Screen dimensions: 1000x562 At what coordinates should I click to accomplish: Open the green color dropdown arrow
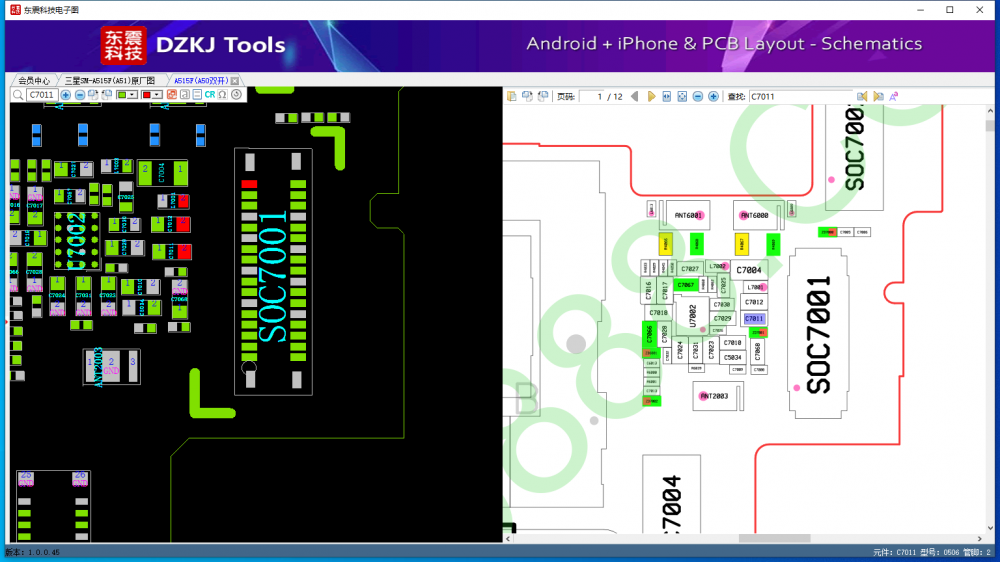point(132,95)
